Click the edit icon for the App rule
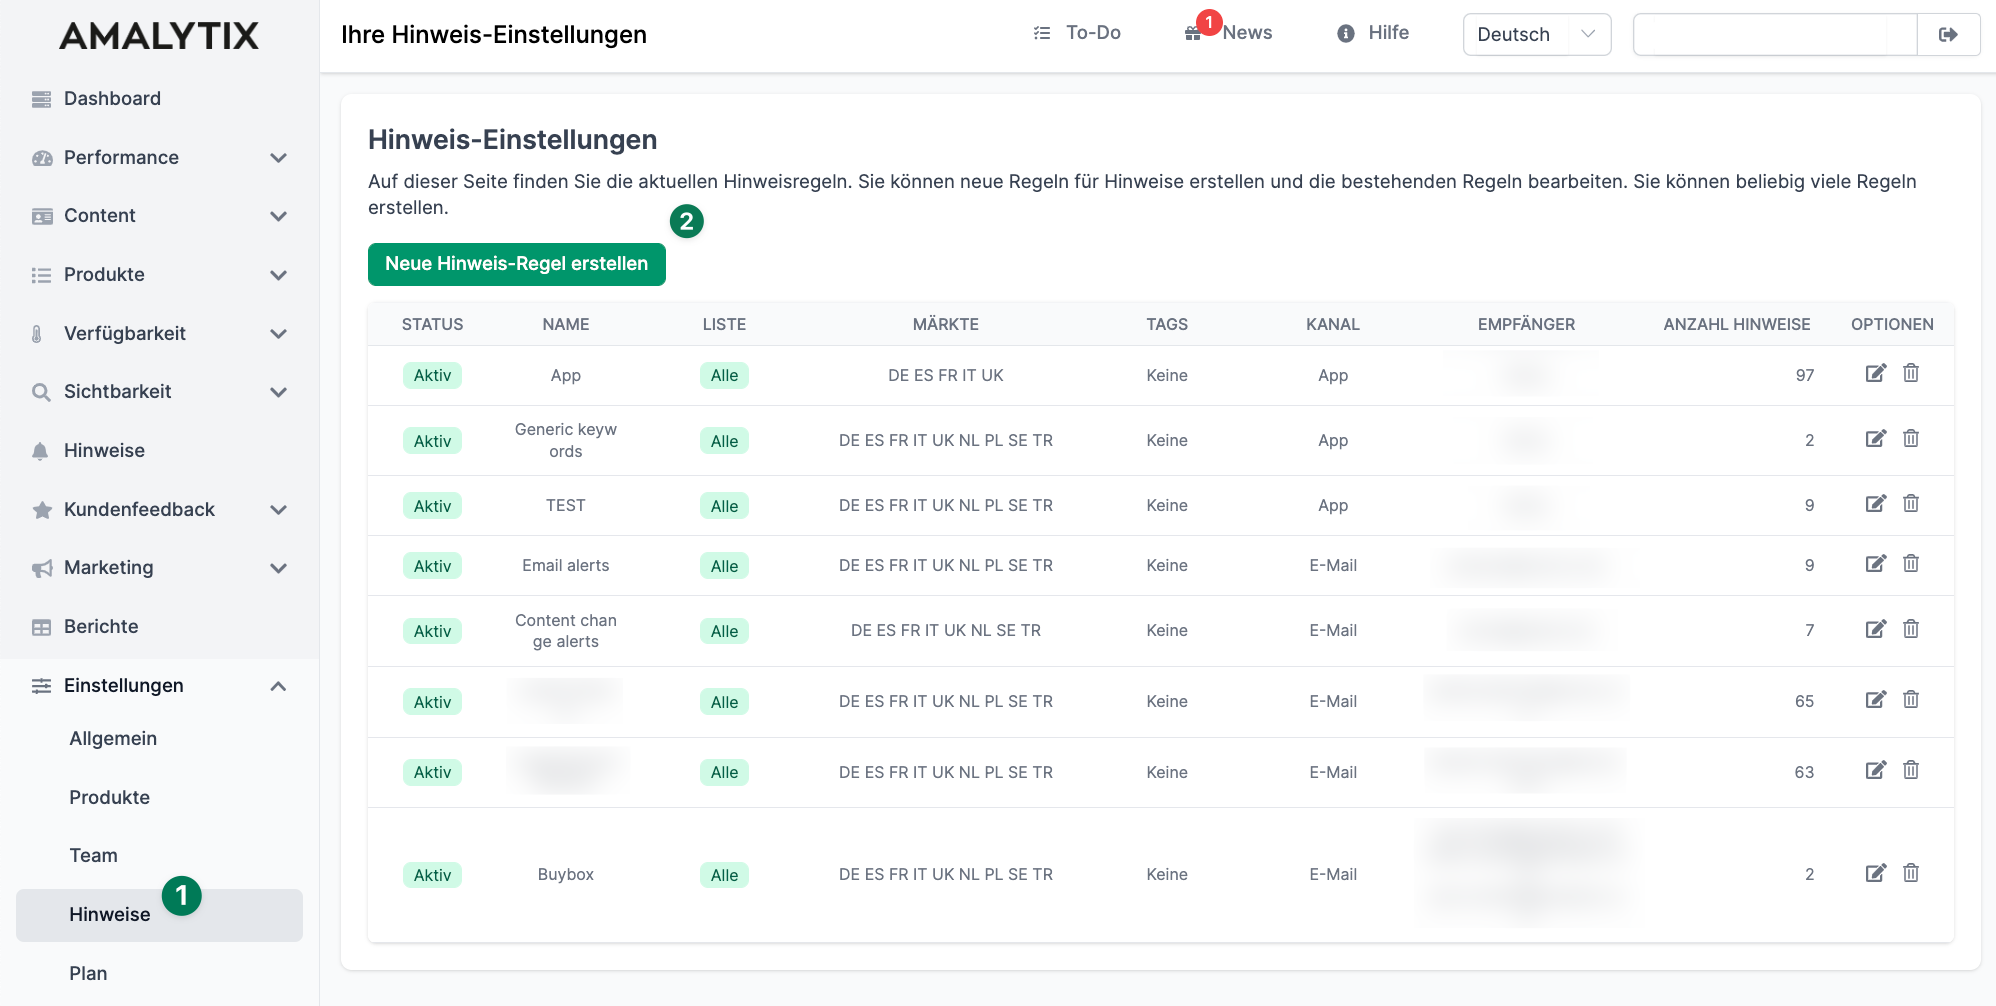Screen dimensions: 1996x1006 click(x=1875, y=374)
